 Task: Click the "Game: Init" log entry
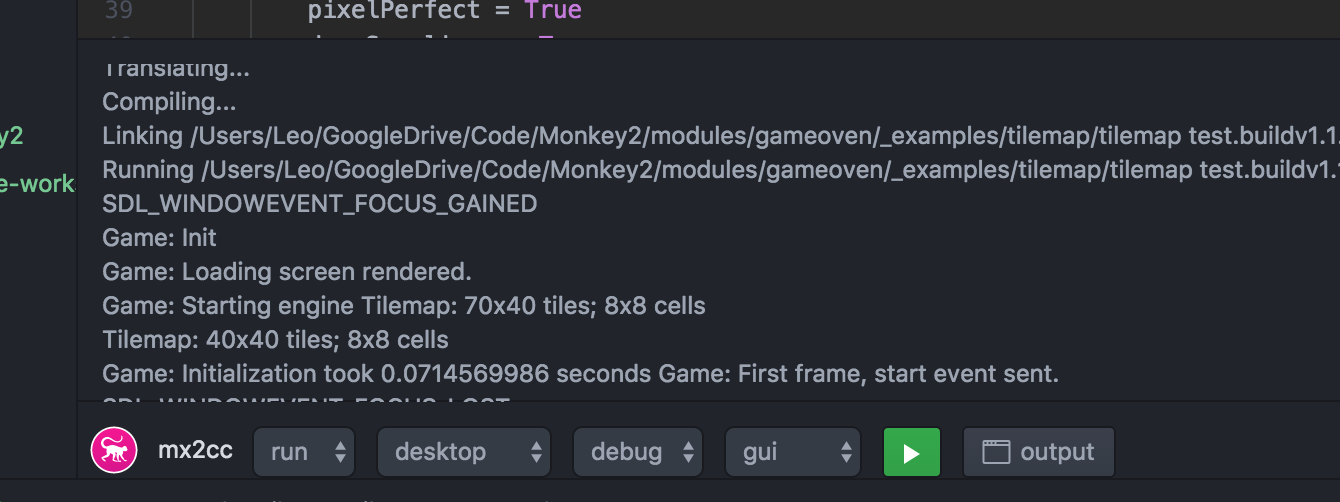(159, 238)
